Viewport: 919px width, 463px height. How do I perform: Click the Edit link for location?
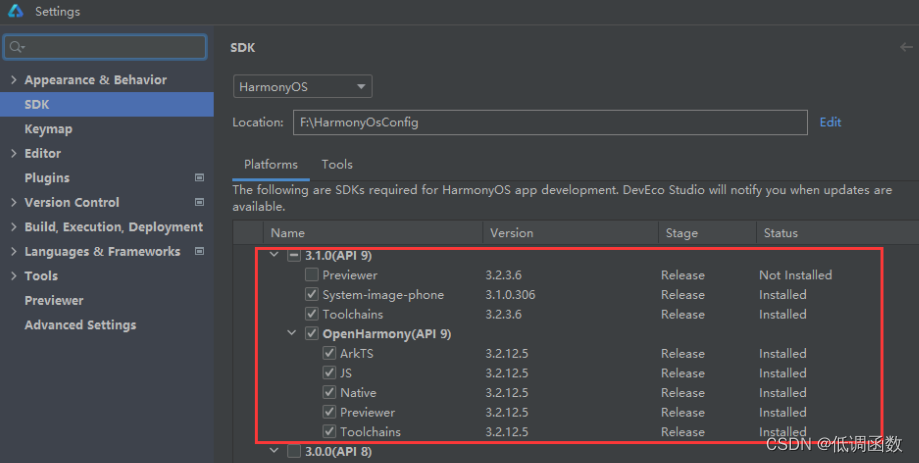[830, 122]
